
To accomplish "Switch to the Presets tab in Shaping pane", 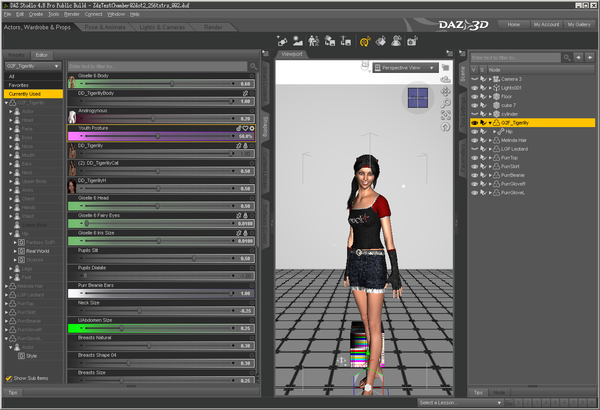I will [x=16, y=55].
